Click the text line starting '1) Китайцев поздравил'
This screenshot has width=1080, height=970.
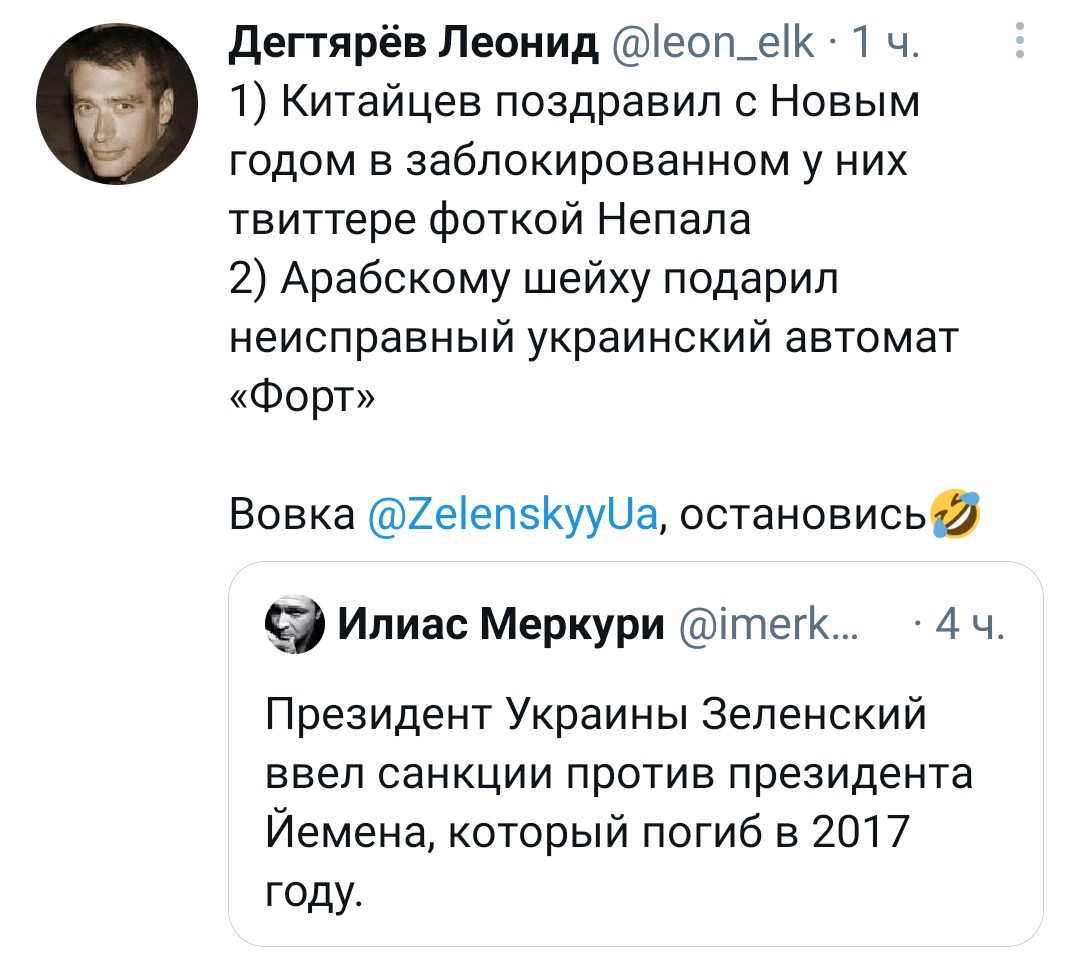tap(574, 103)
